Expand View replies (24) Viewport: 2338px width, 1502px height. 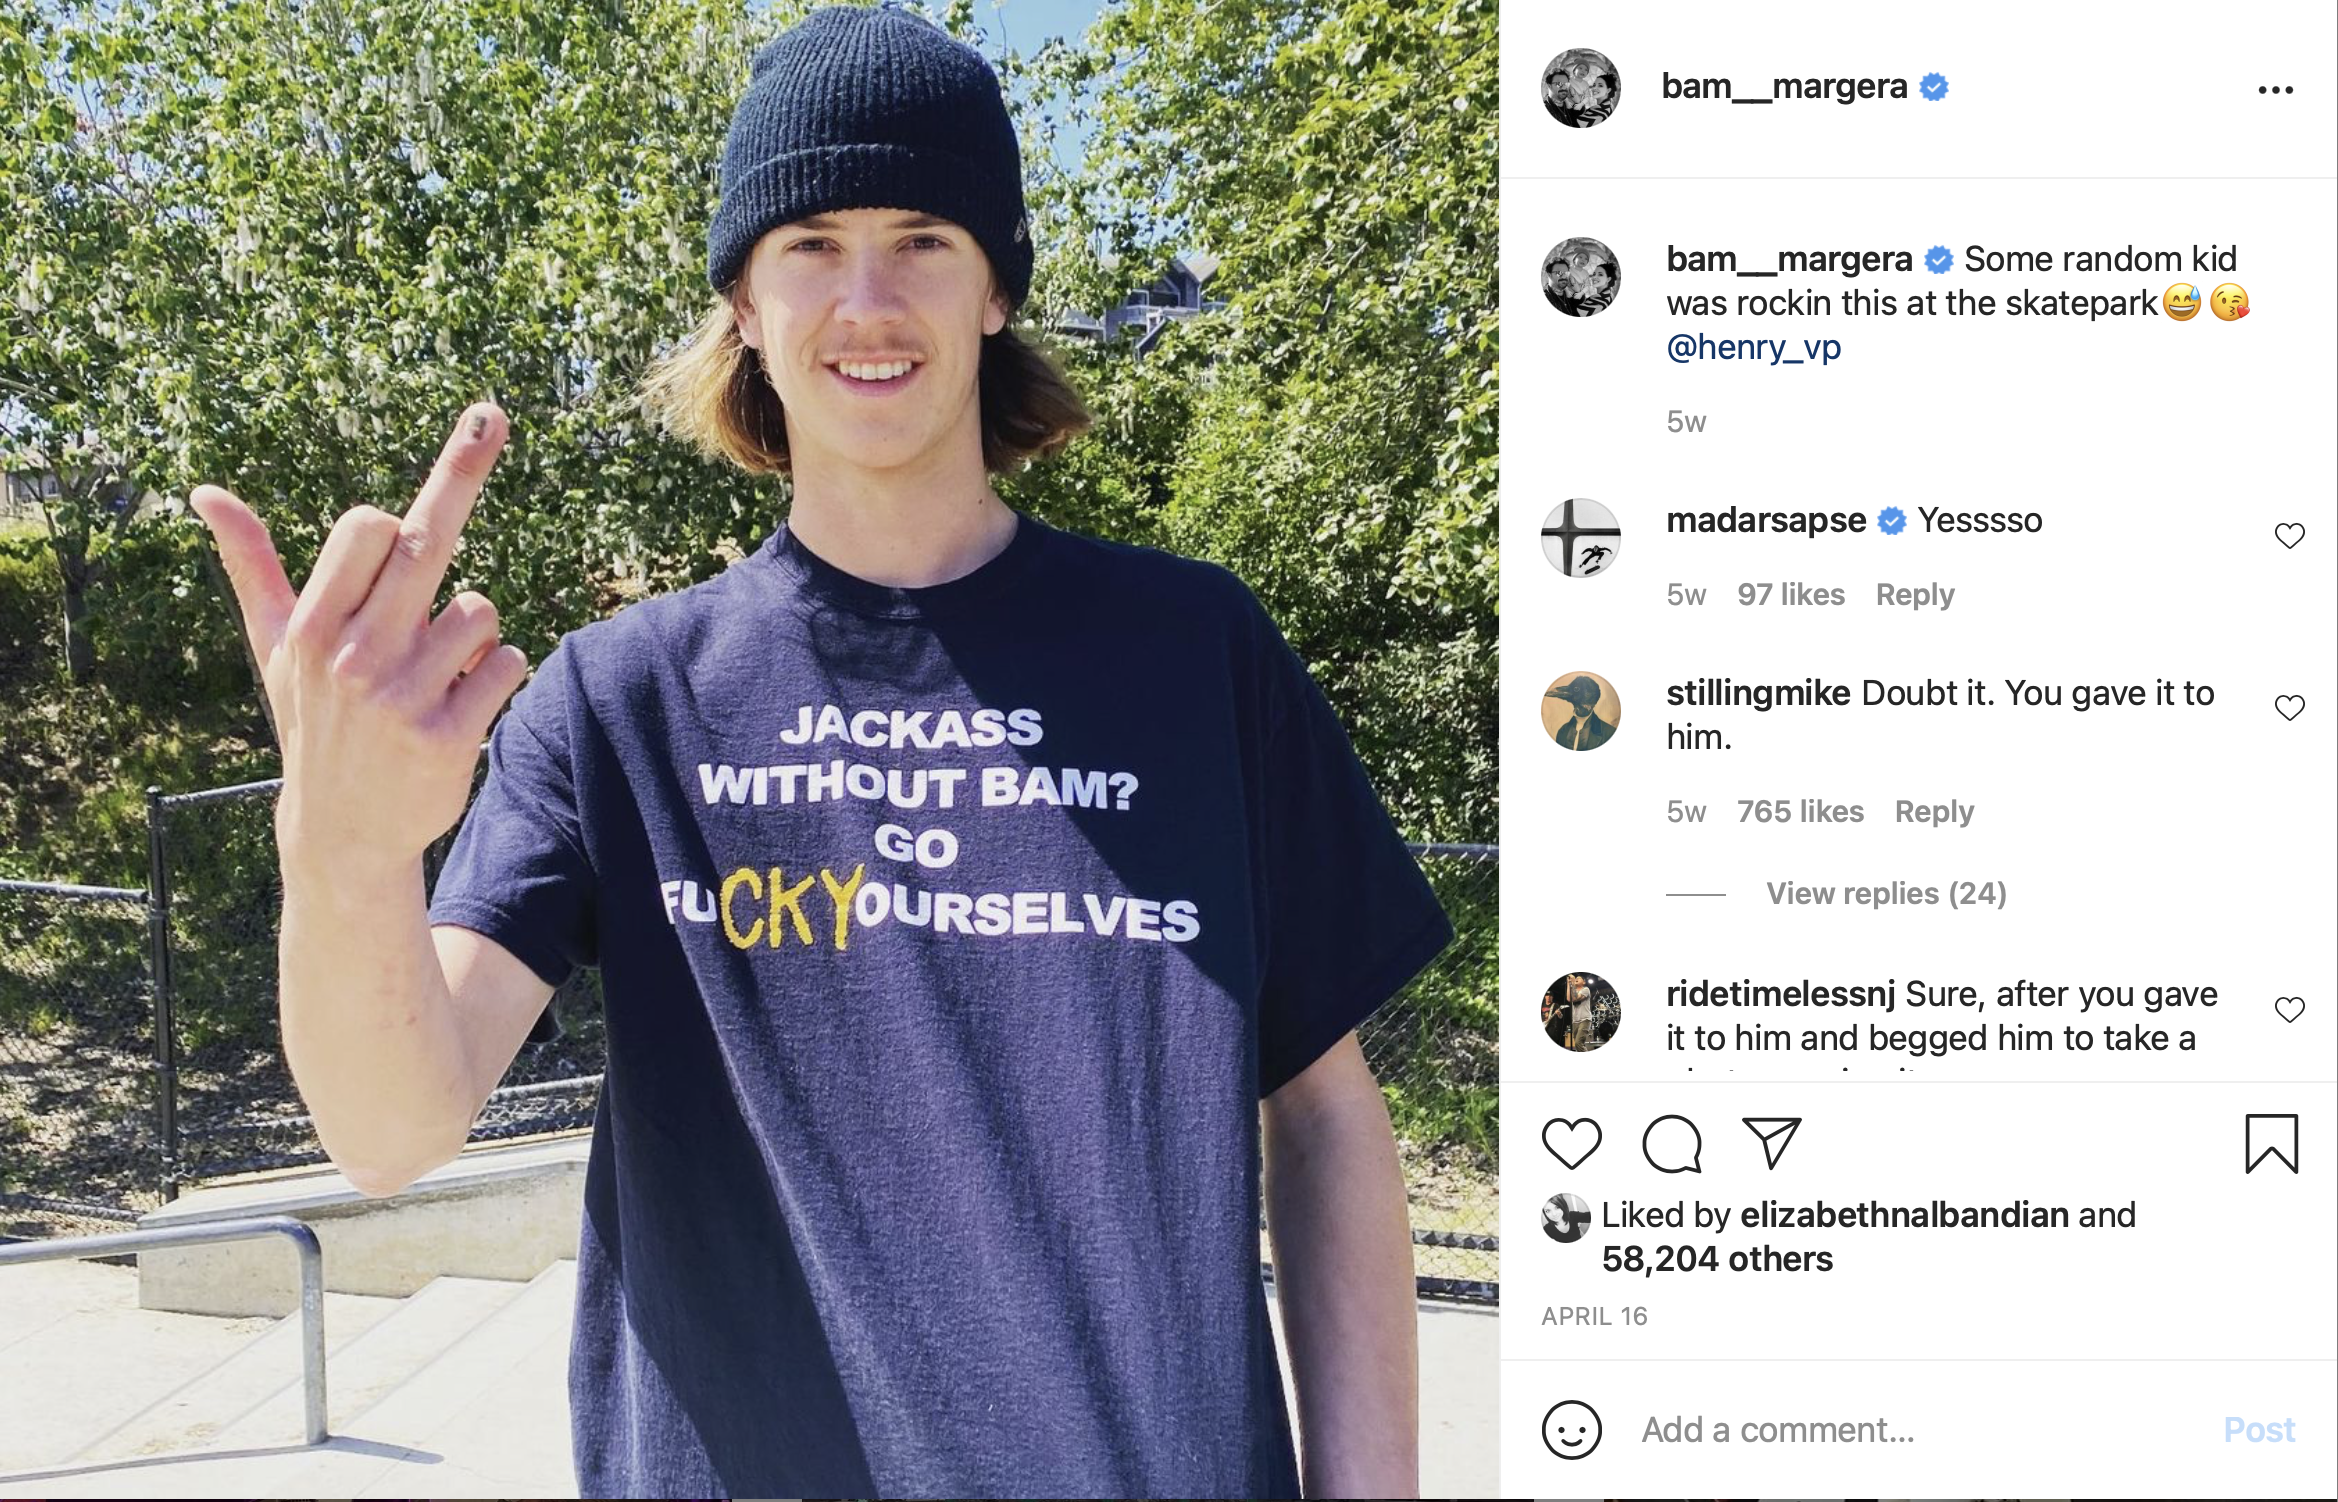pos(1886,893)
